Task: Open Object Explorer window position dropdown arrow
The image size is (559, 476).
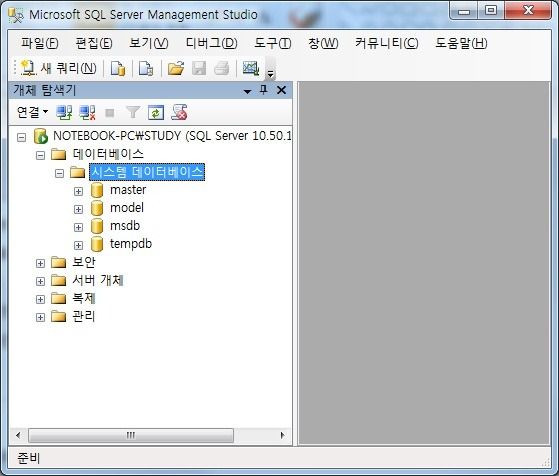Action: coord(247,92)
